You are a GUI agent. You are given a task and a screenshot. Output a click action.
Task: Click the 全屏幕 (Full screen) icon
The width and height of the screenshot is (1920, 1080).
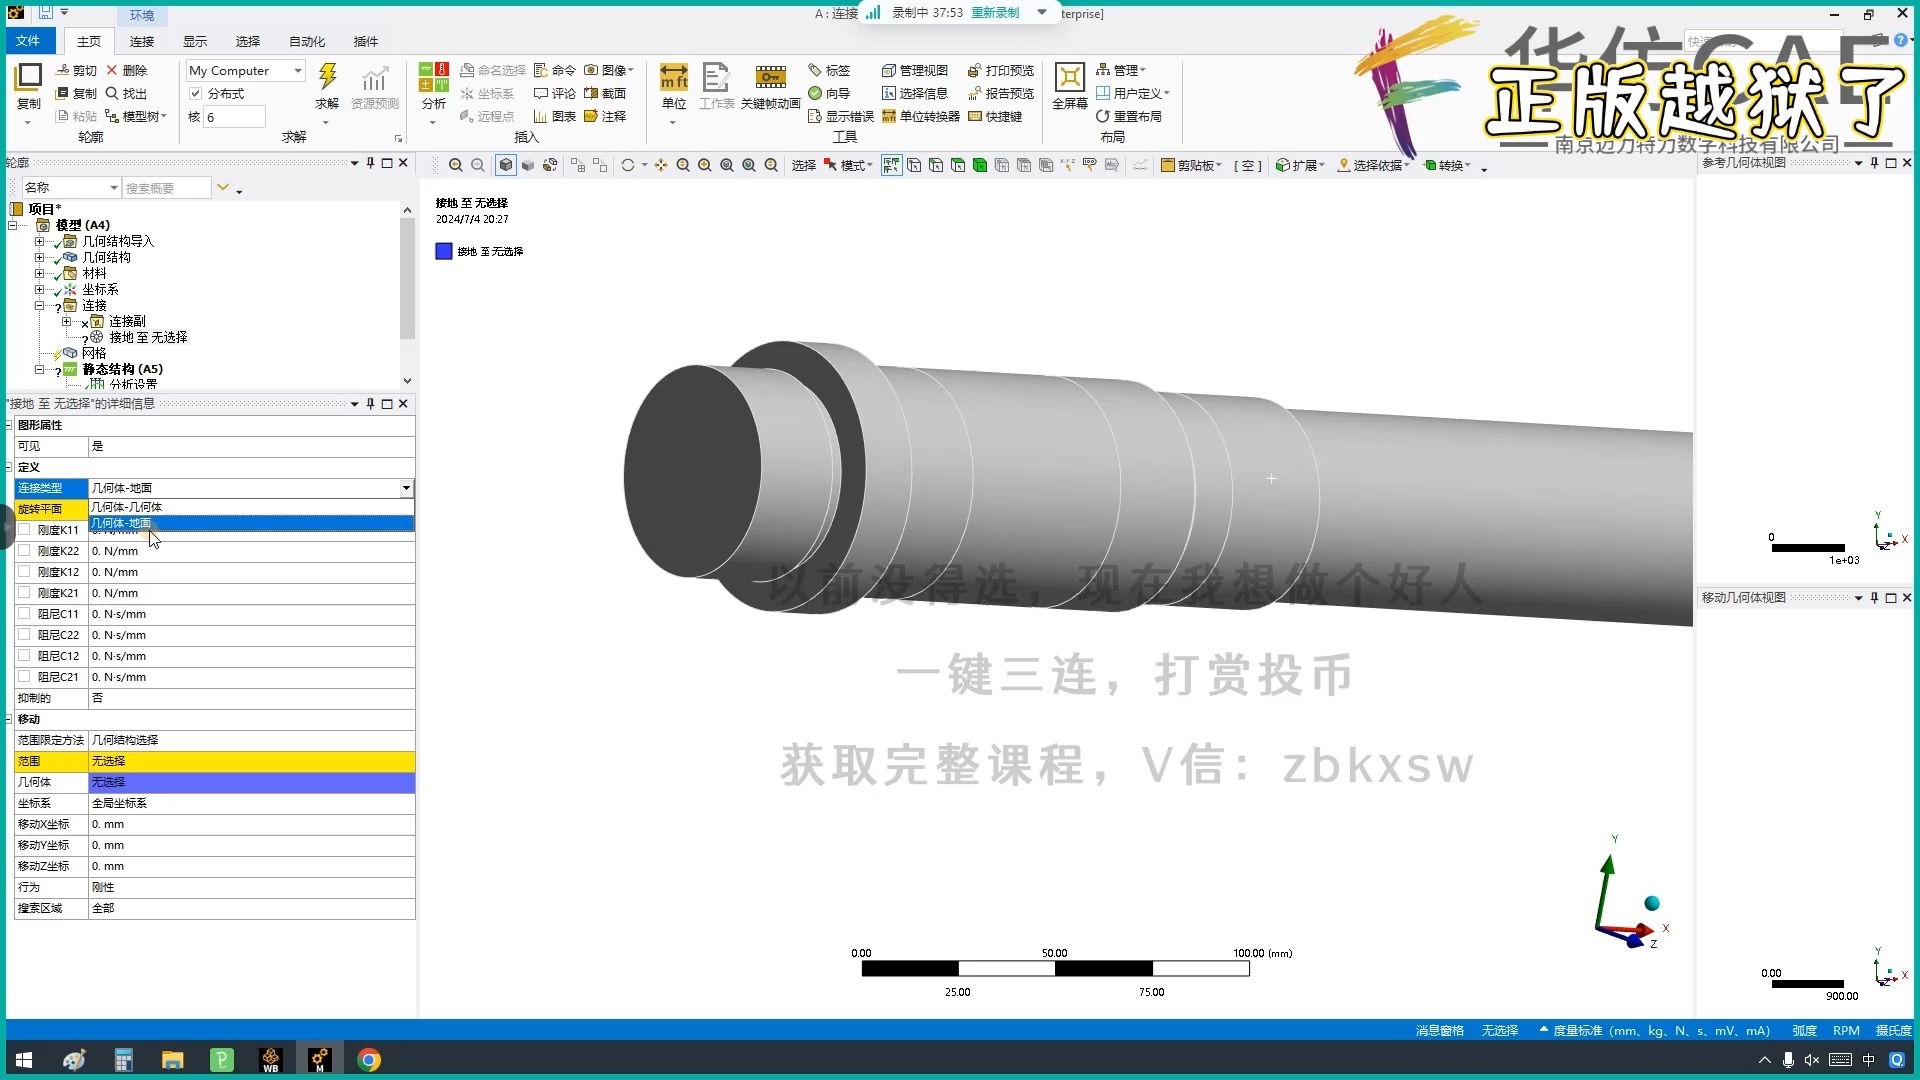point(1069,77)
